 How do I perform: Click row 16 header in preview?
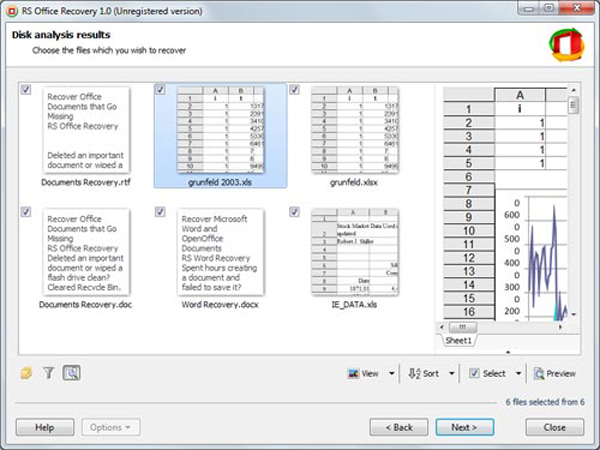(469, 311)
